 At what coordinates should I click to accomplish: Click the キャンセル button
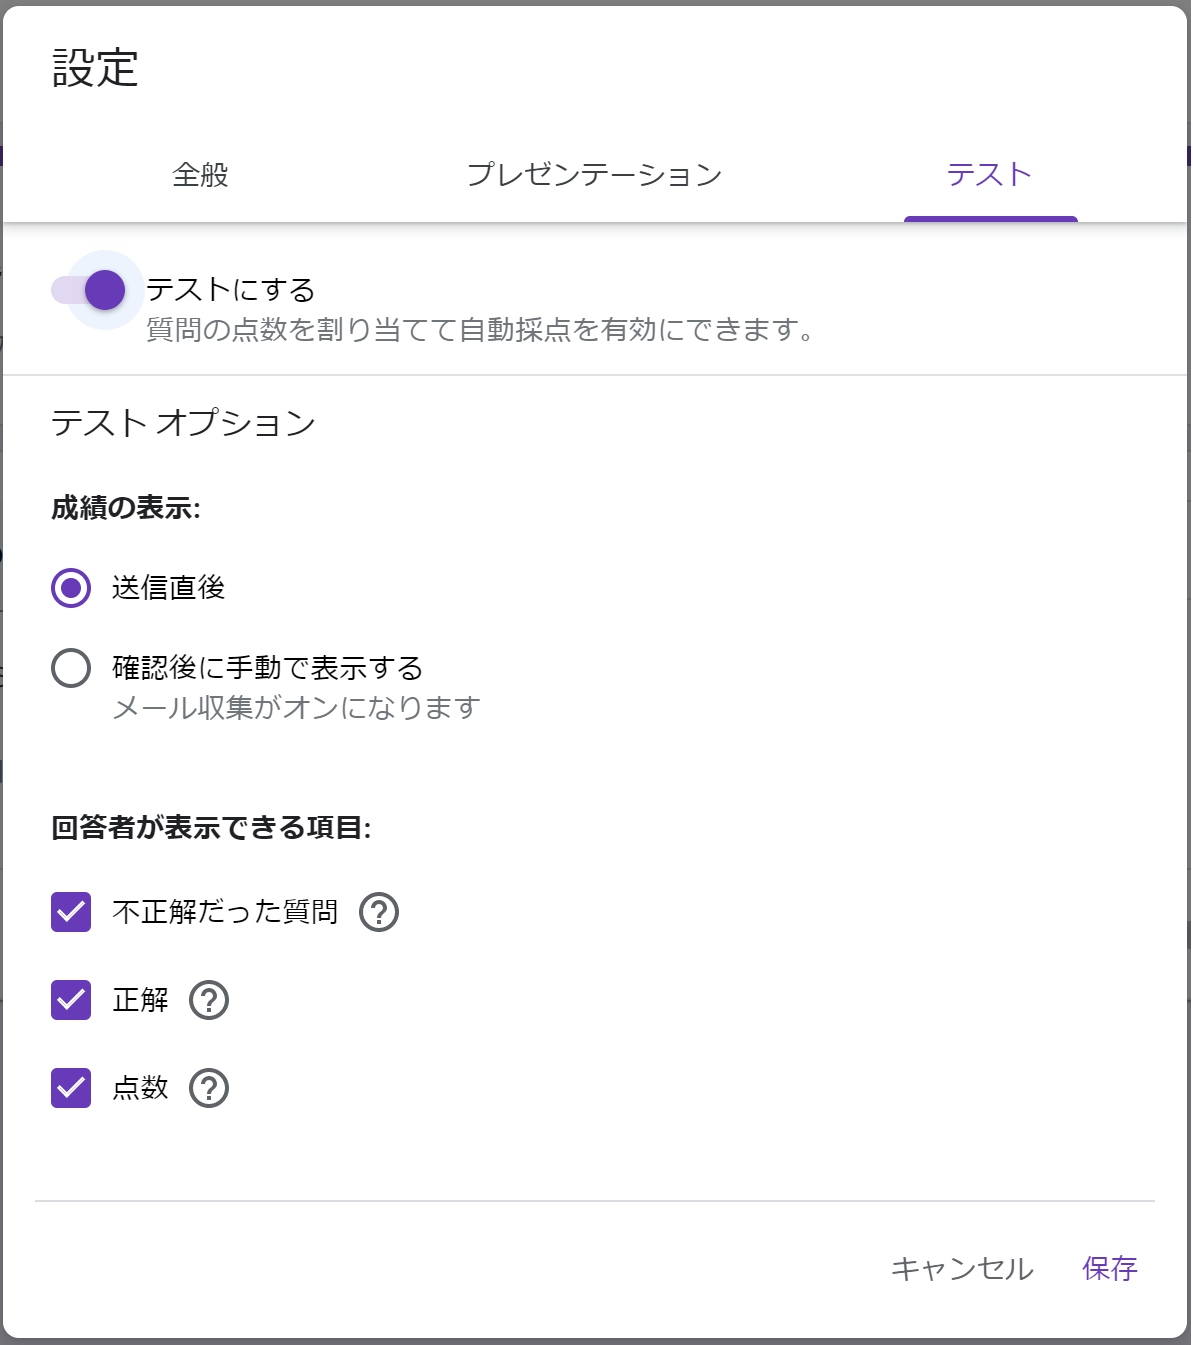tap(962, 1269)
